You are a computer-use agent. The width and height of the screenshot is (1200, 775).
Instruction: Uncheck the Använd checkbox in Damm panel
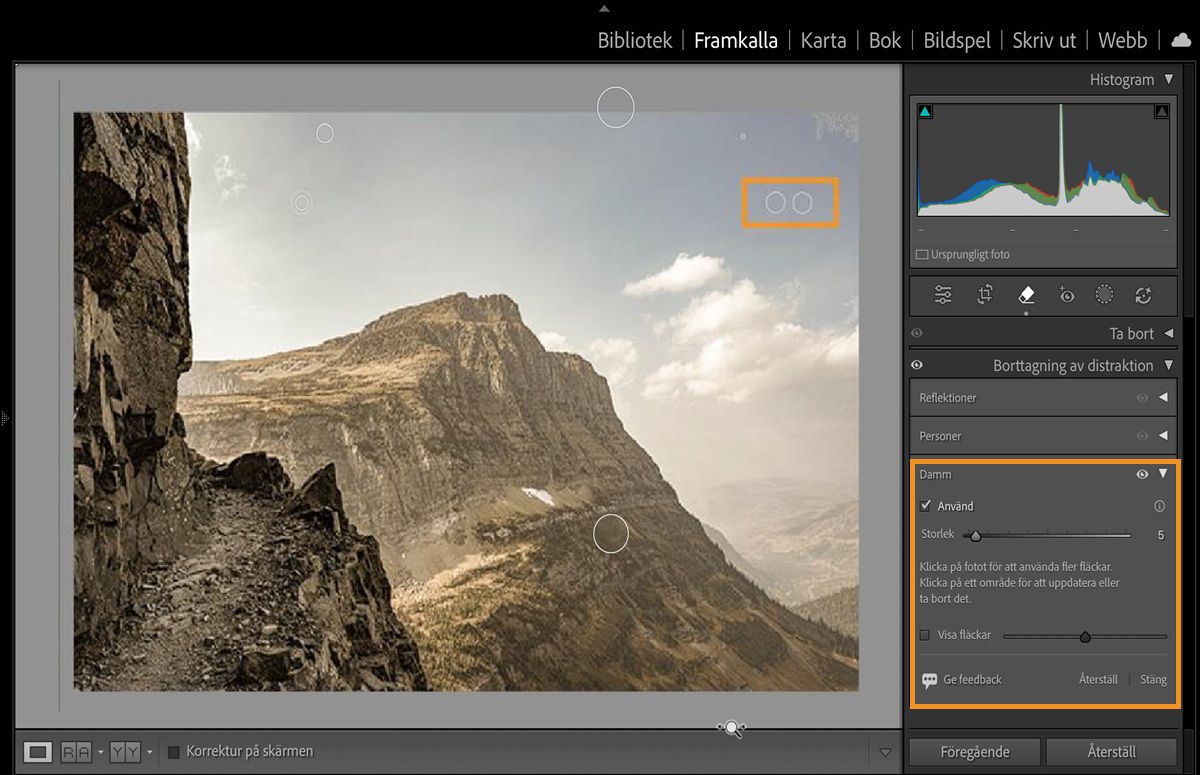926,505
